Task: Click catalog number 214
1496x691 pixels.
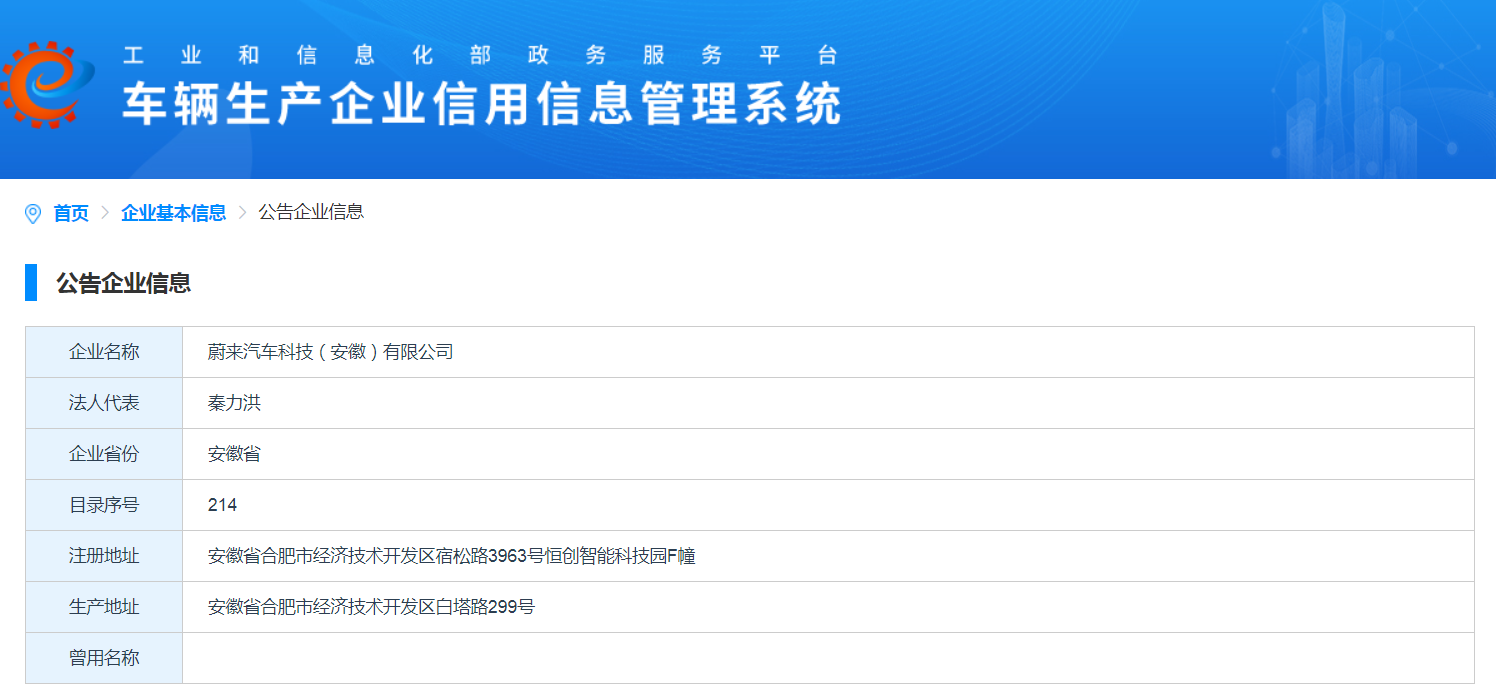Action: click(222, 505)
